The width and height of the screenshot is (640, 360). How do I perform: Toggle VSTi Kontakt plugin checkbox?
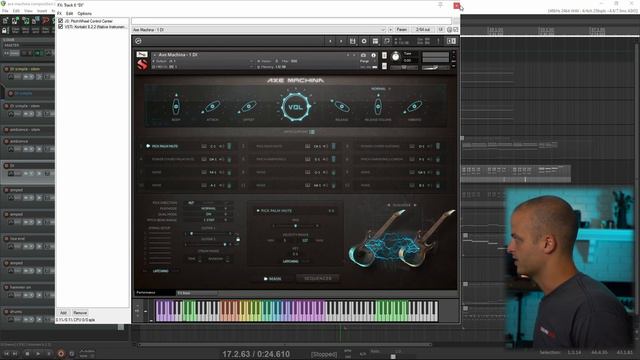point(60,27)
